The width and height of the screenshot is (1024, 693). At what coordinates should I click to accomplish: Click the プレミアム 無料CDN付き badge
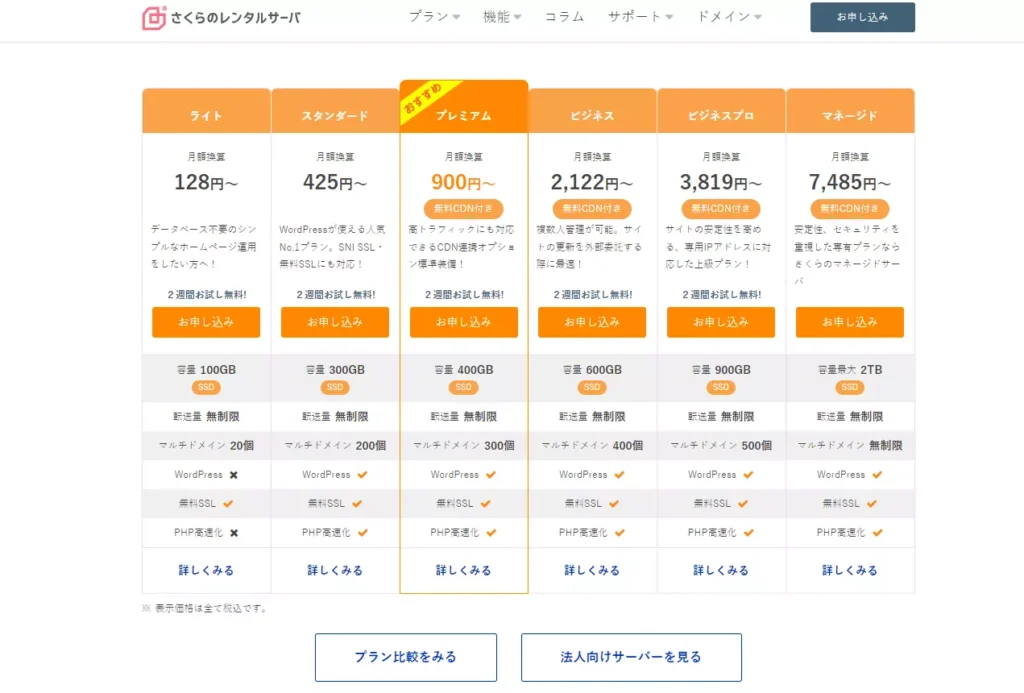point(464,208)
